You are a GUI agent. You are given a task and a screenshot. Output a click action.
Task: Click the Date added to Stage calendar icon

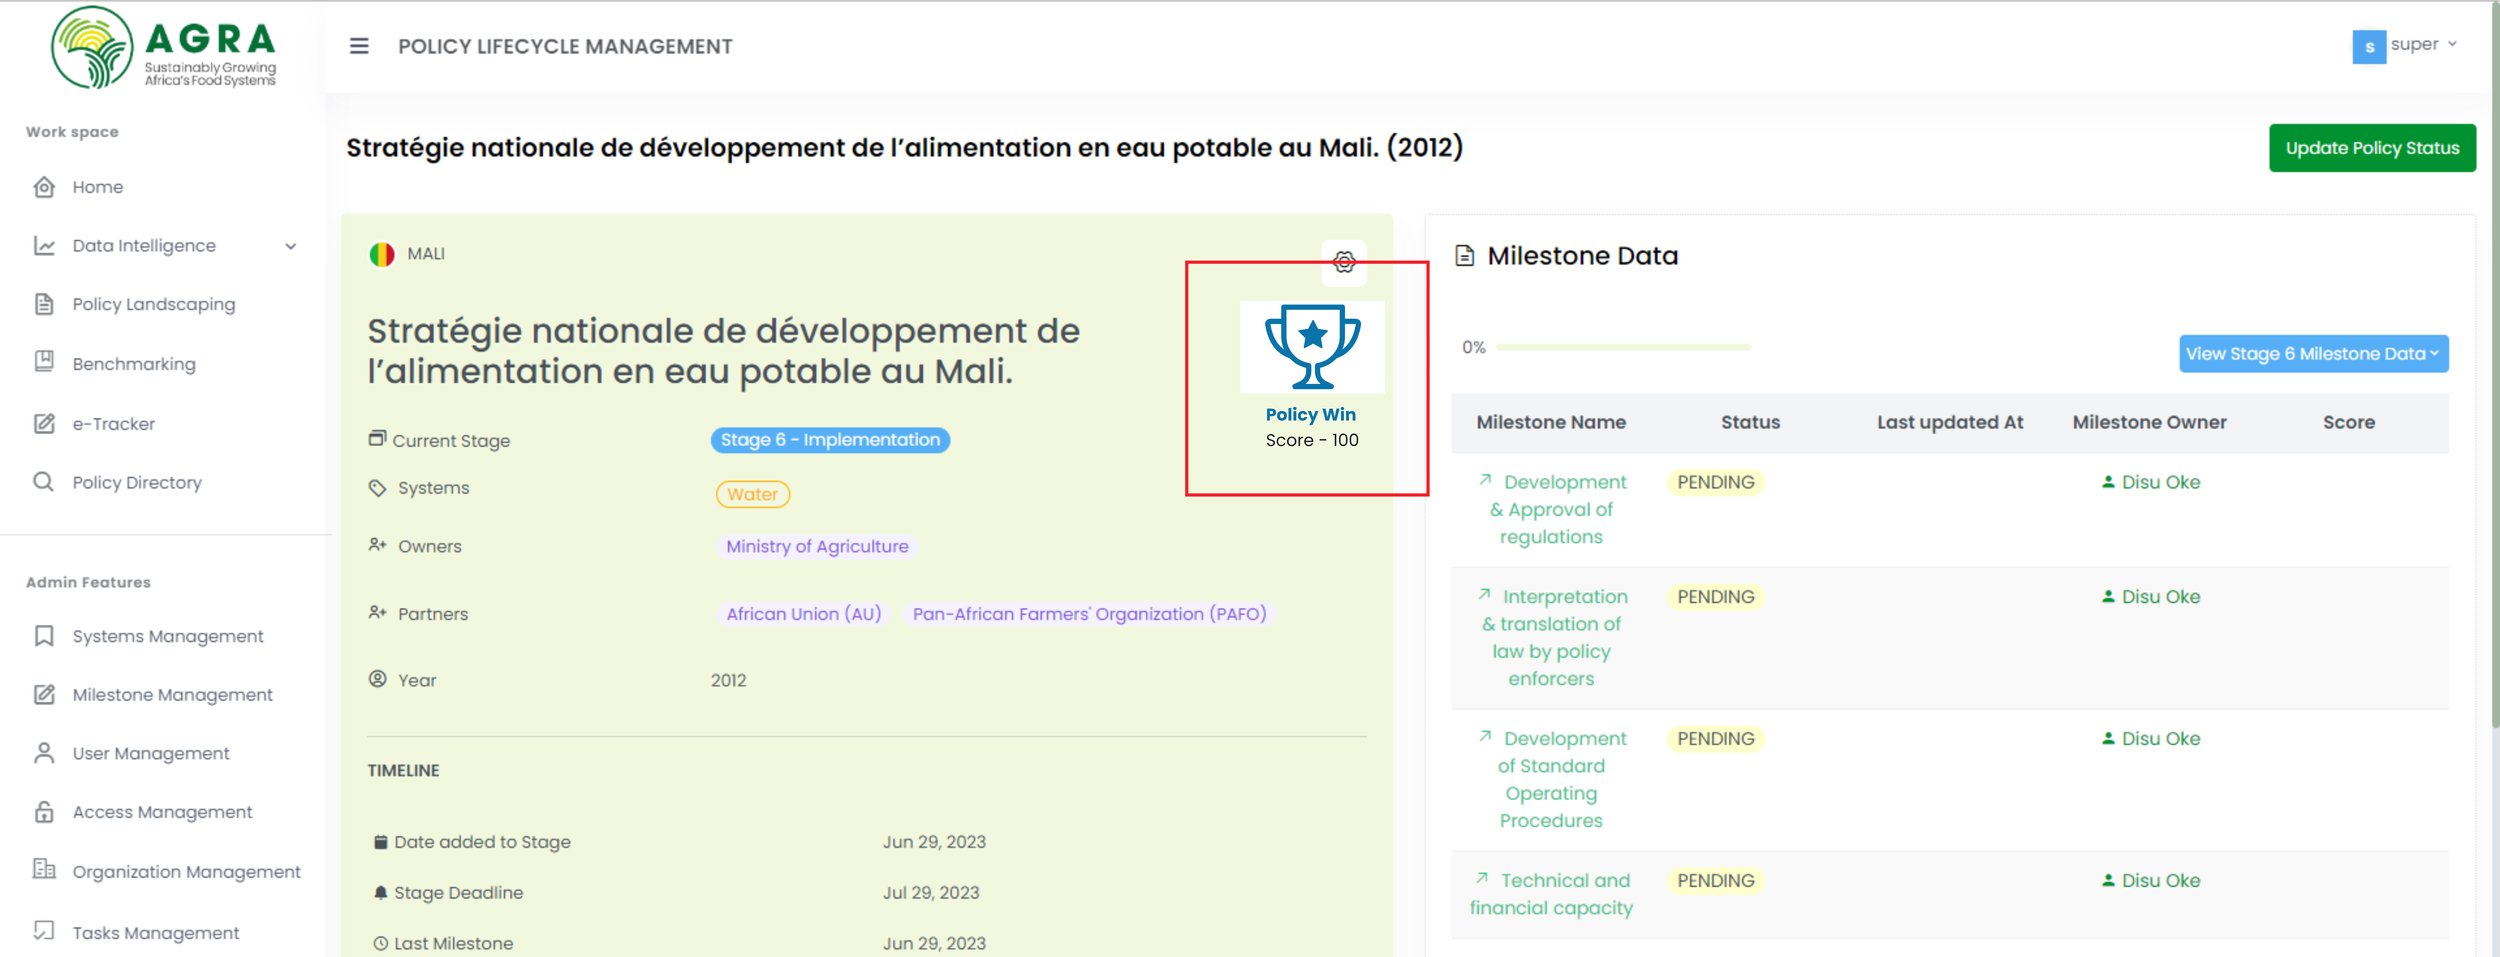click(380, 842)
